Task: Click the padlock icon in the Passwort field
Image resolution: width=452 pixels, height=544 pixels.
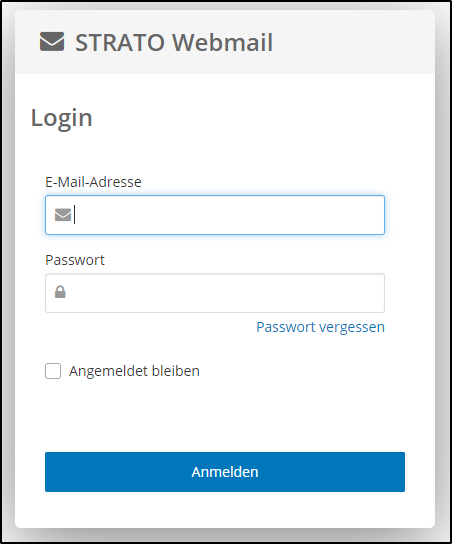Action: pos(60,292)
